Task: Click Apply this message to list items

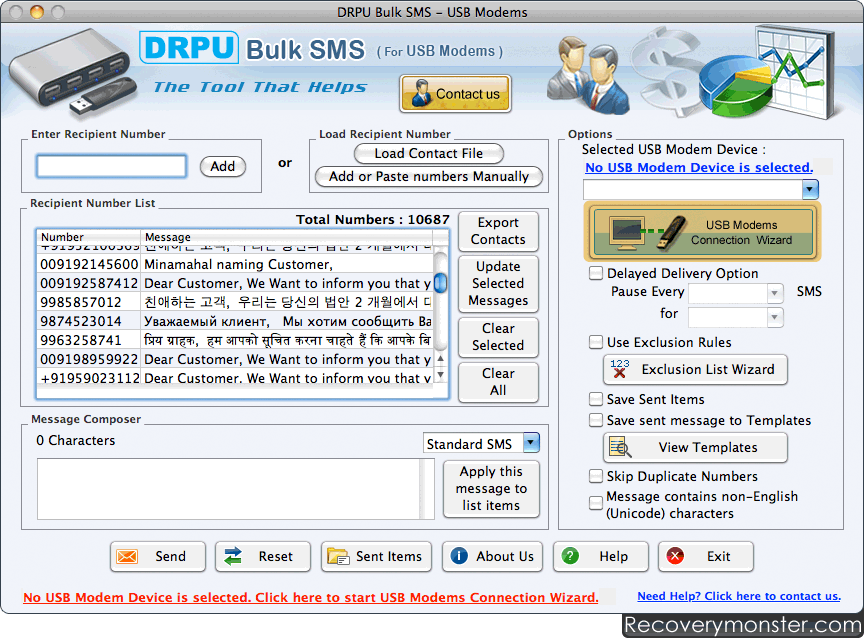Action: (491, 489)
